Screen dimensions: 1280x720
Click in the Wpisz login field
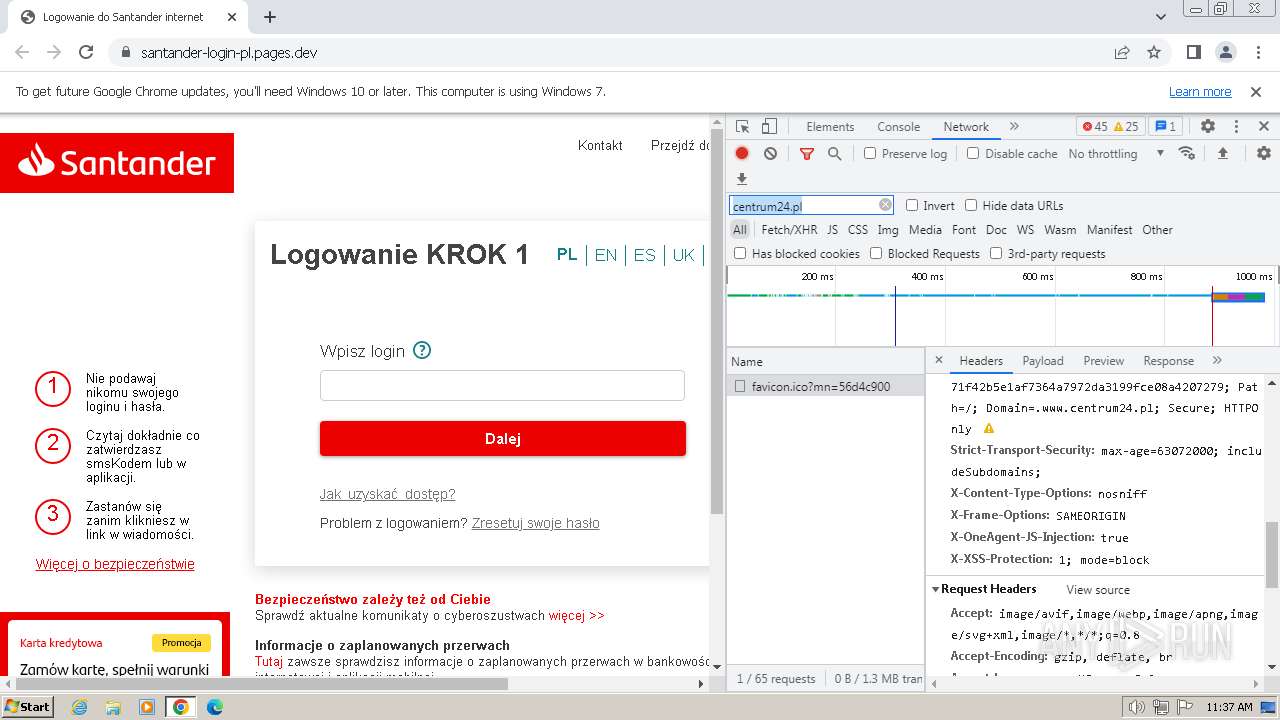click(502, 385)
